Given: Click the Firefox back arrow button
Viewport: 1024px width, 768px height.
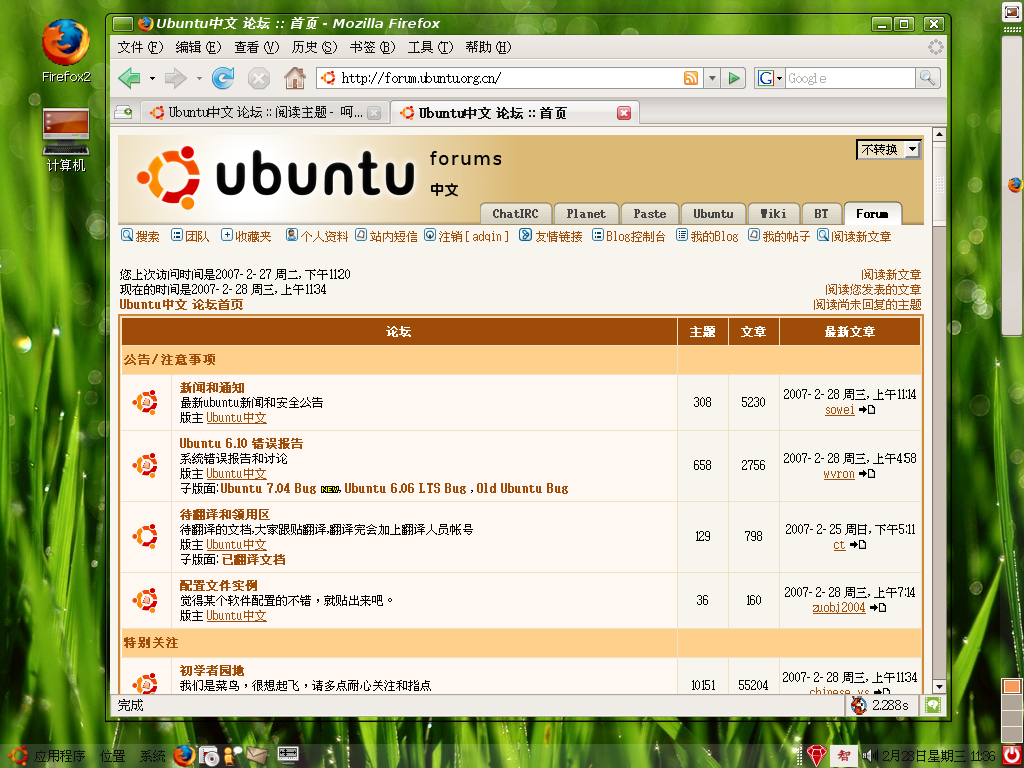Looking at the screenshot, I should (x=130, y=78).
